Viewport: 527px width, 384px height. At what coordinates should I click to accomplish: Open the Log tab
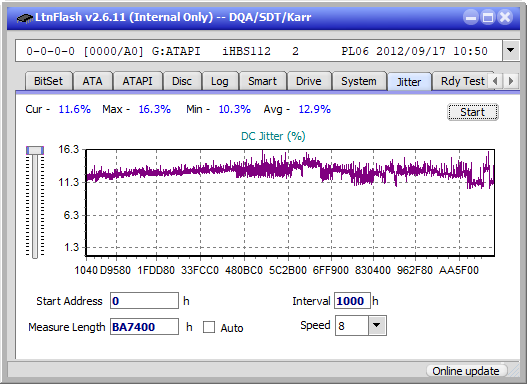point(219,81)
